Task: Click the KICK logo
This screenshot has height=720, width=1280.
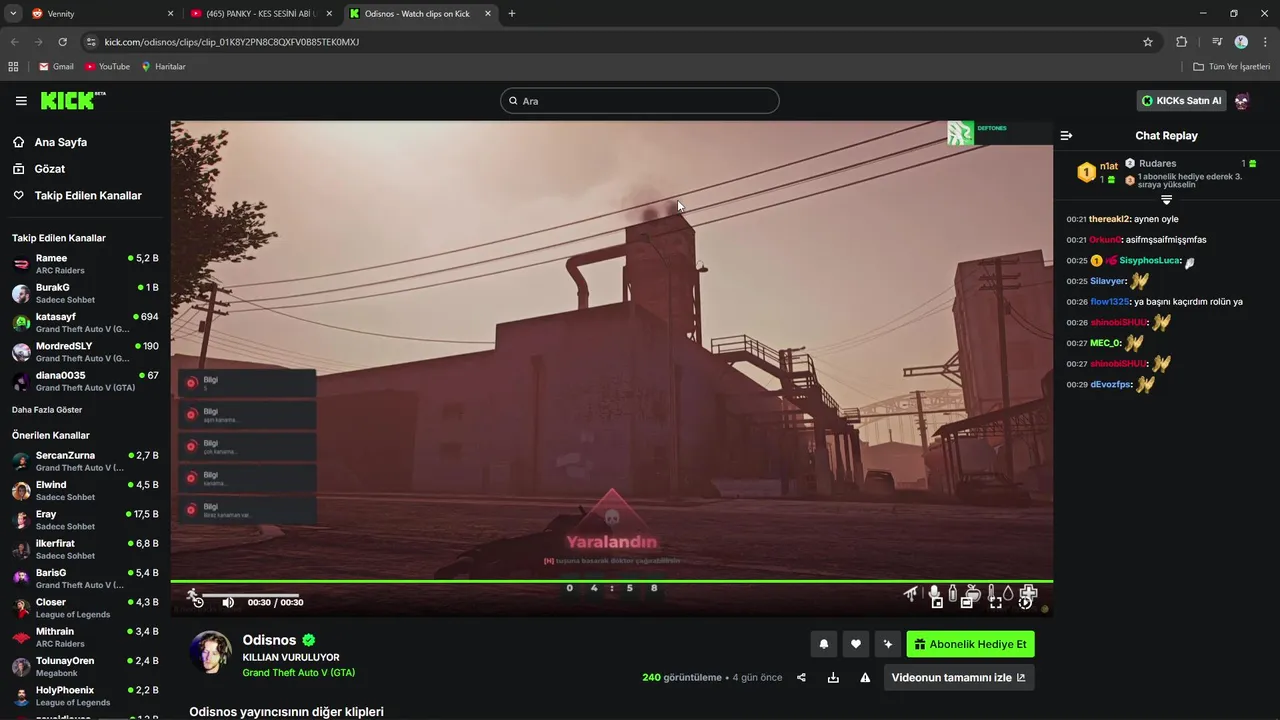Action: point(72,100)
